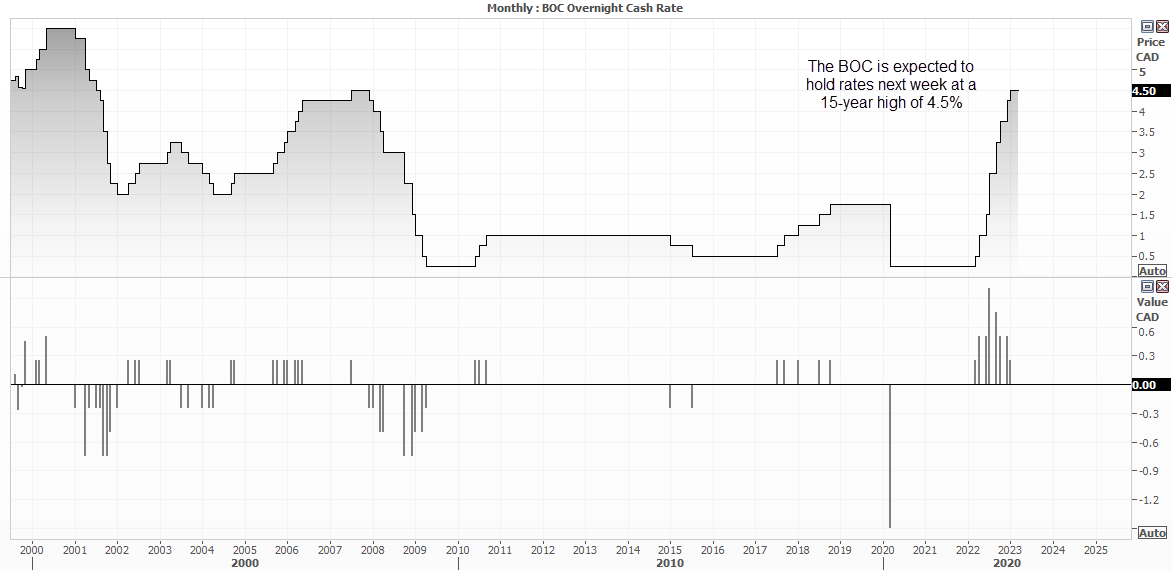Click the 2011 year label on the time axis
Viewport: 1172px width, 571px height.
500,551
